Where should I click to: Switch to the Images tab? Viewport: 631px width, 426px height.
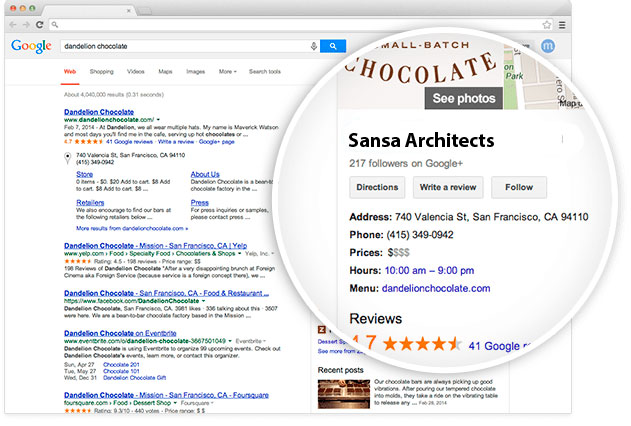[x=196, y=72]
